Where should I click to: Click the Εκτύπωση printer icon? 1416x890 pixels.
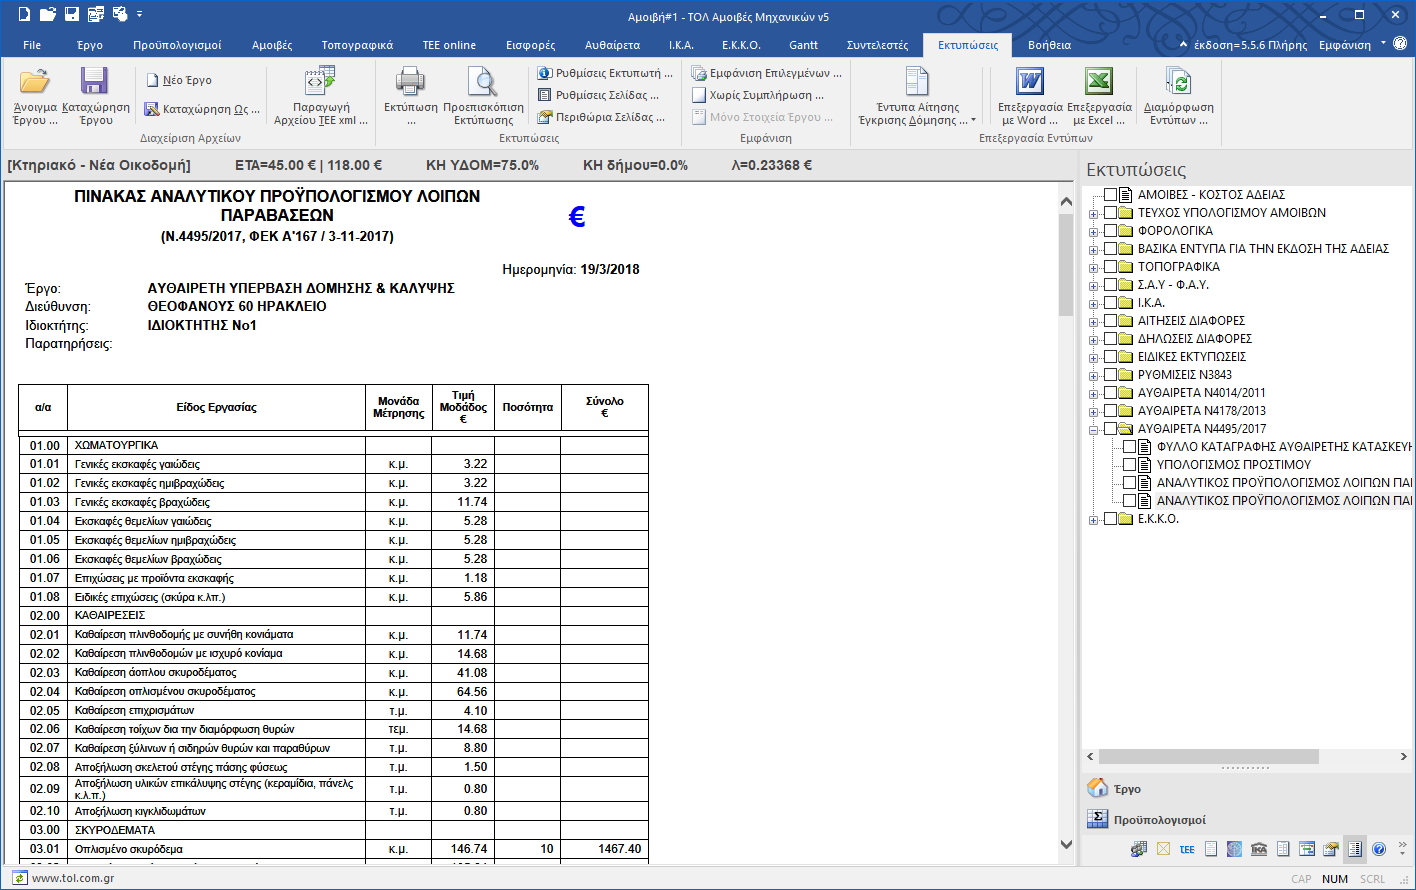(x=410, y=82)
